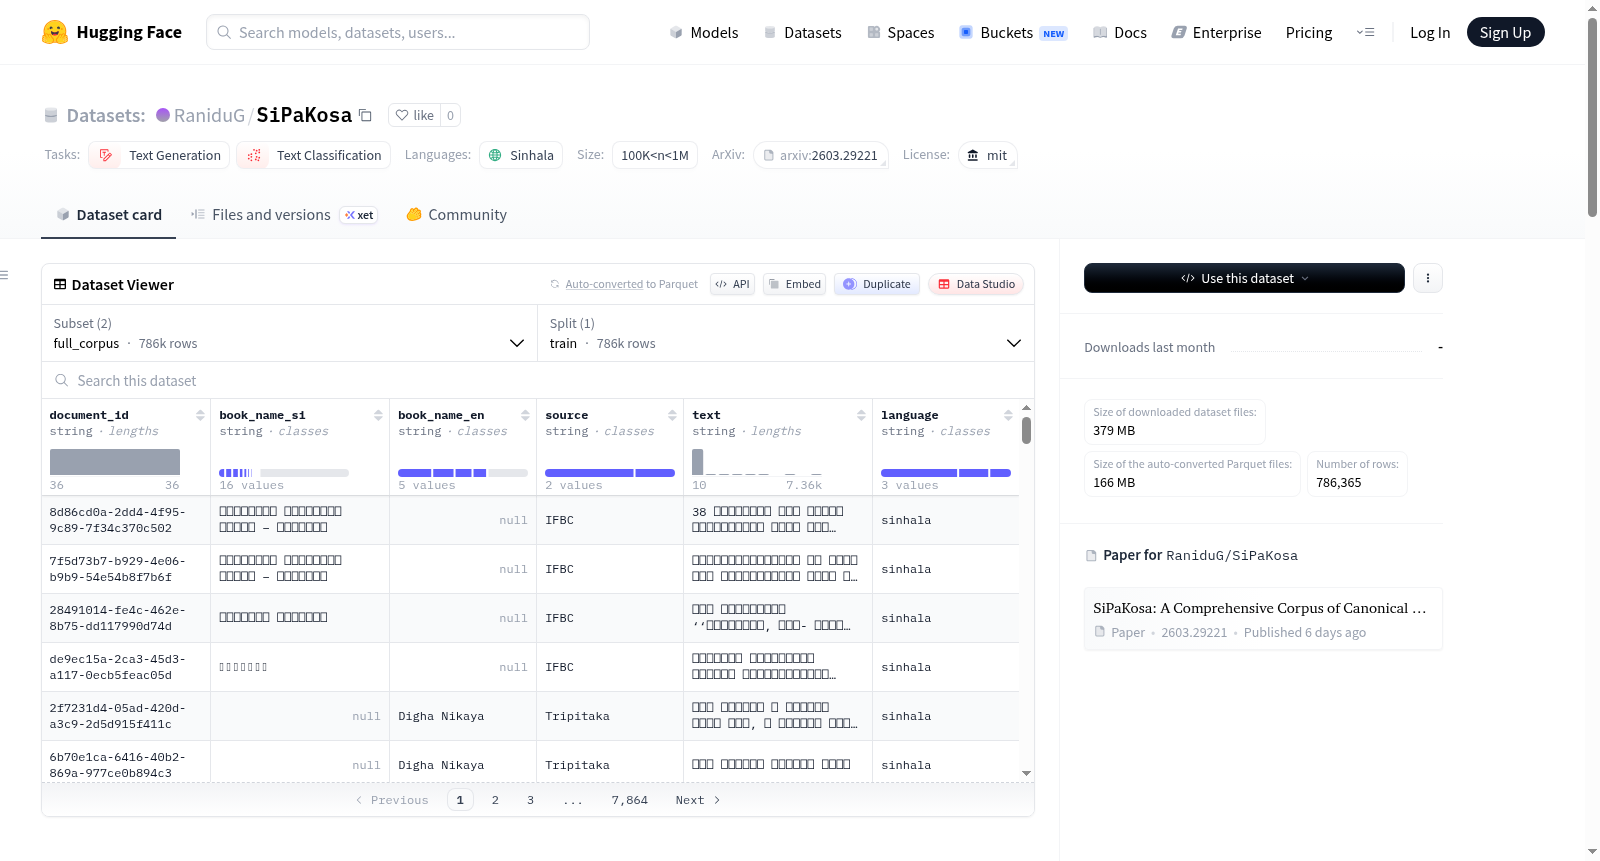Open Data Studio
The image size is (1600, 861).
976,284
